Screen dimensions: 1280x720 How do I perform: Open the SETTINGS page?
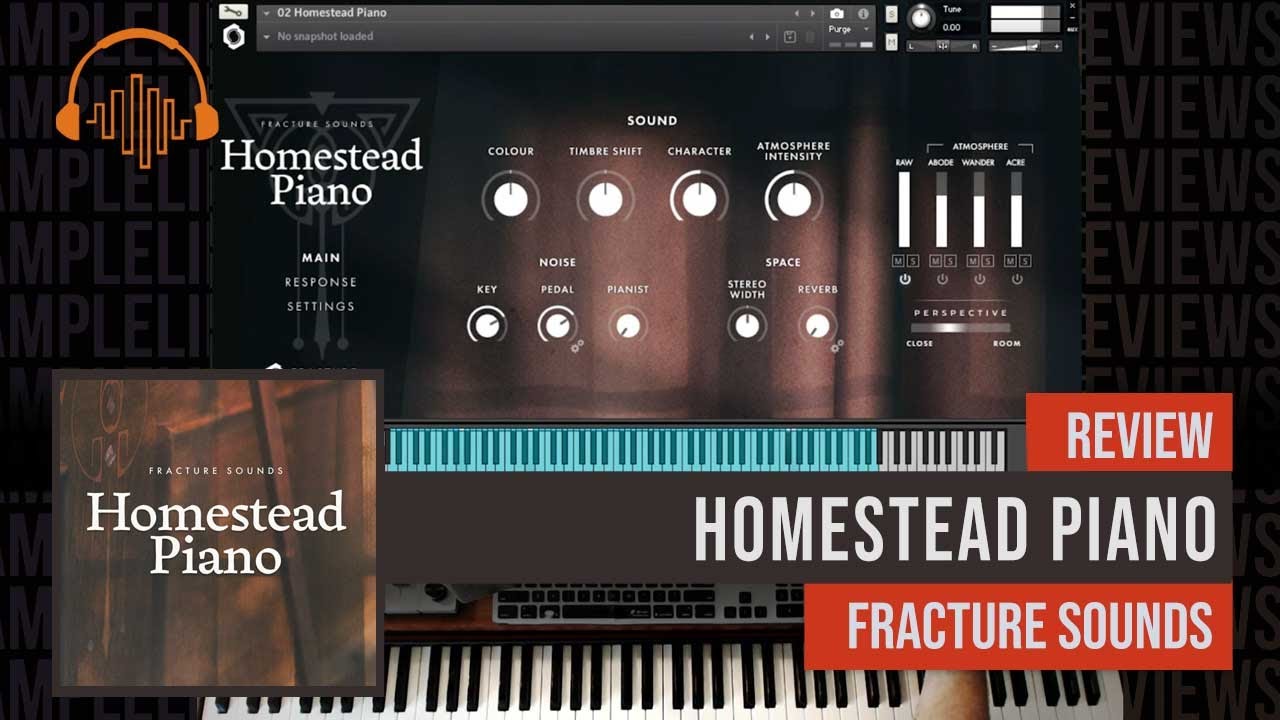point(321,306)
